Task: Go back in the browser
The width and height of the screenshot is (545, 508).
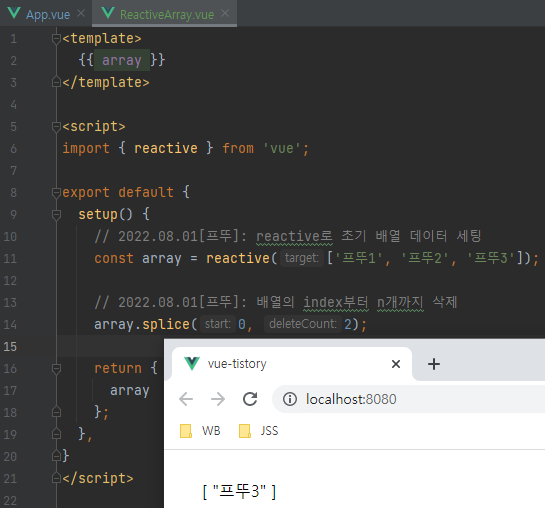Action: [186, 399]
